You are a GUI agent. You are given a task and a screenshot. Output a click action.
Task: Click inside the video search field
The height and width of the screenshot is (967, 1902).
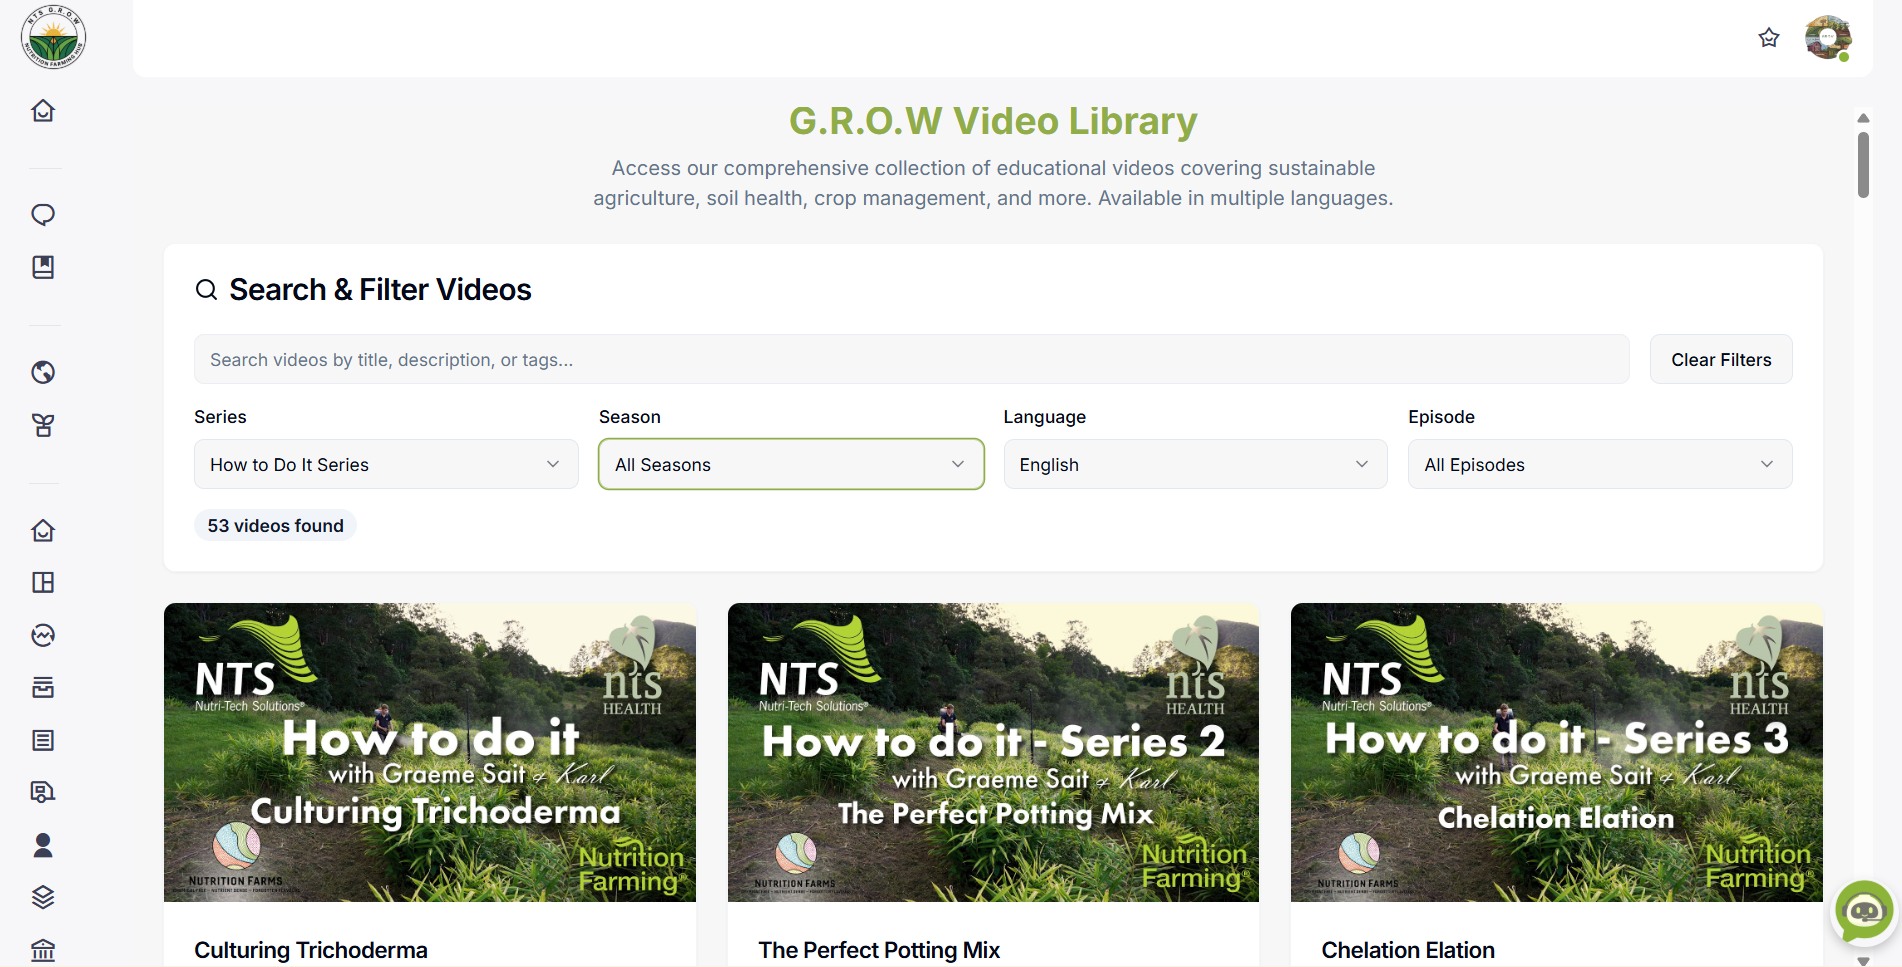pos(911,359)
